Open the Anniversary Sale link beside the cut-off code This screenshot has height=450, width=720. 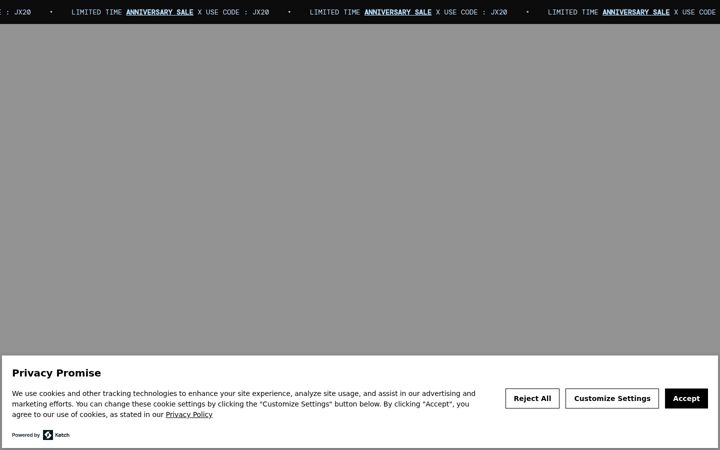pyautogui.click(x=636, y=12)
